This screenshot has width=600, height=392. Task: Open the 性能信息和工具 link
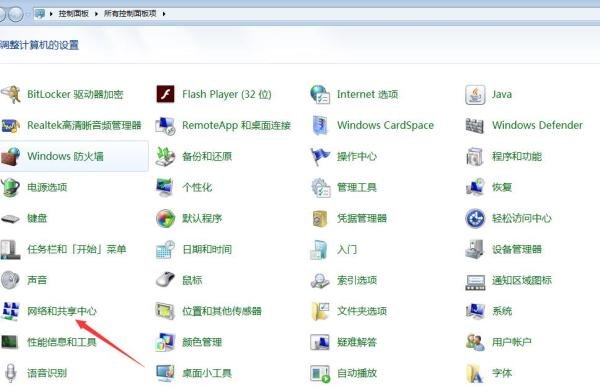[62, 342]
